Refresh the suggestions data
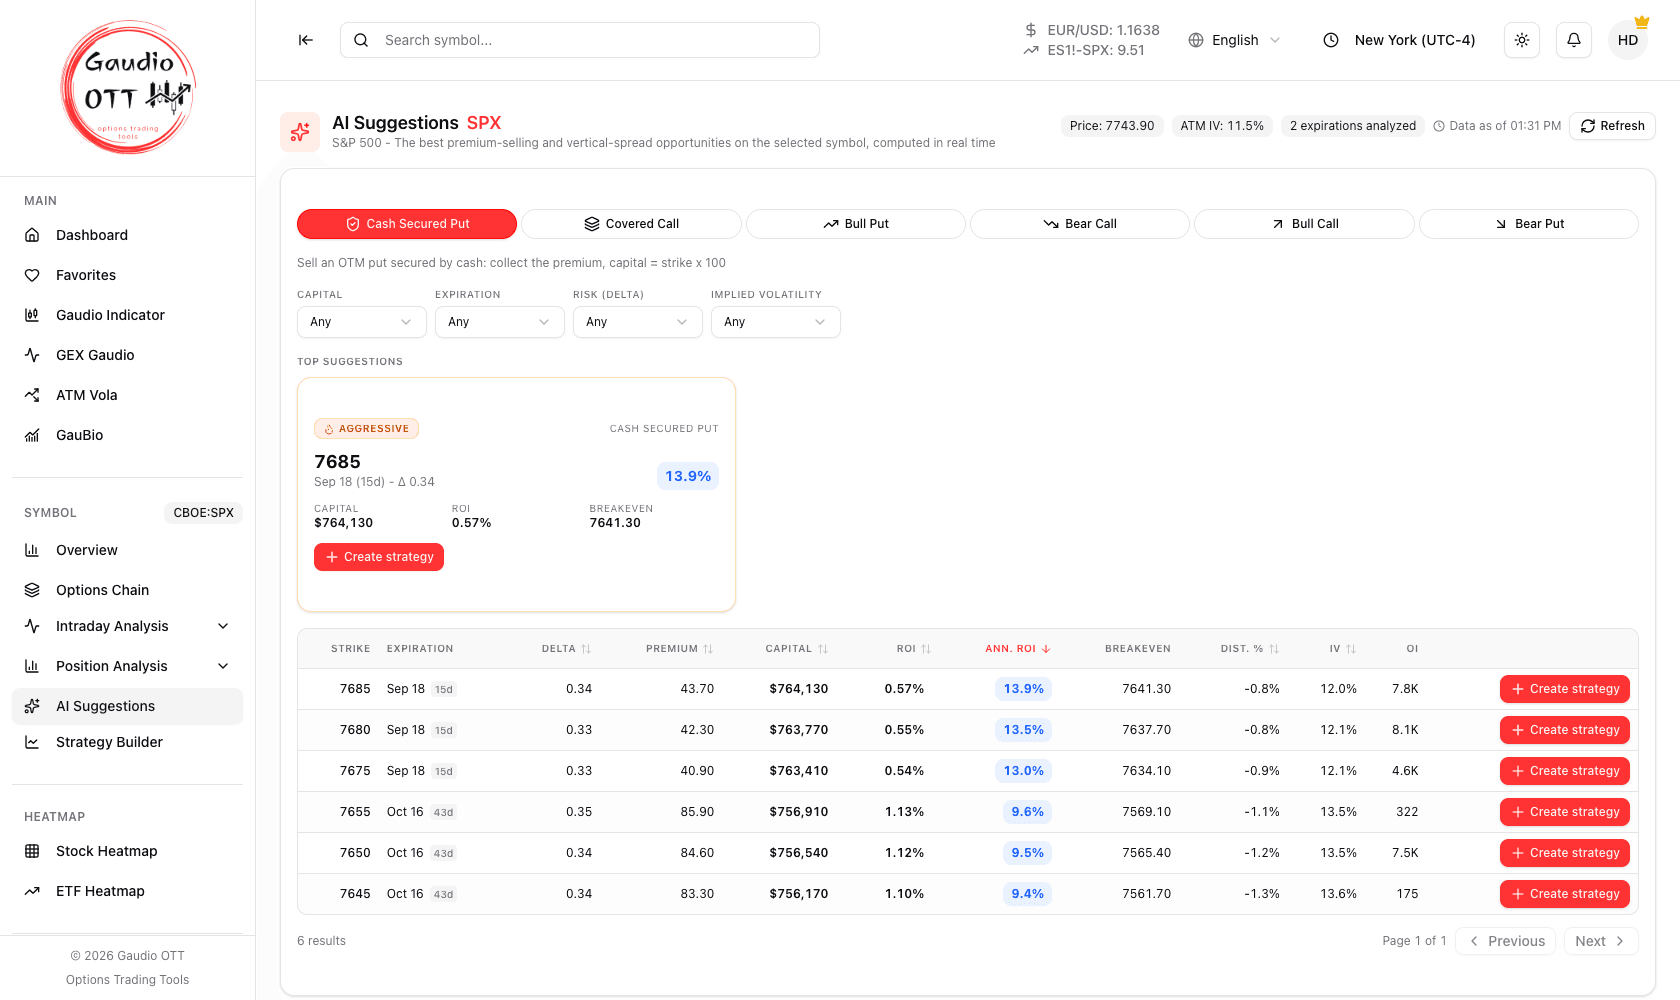1680x1000 pixels. tap(1612, 126)
